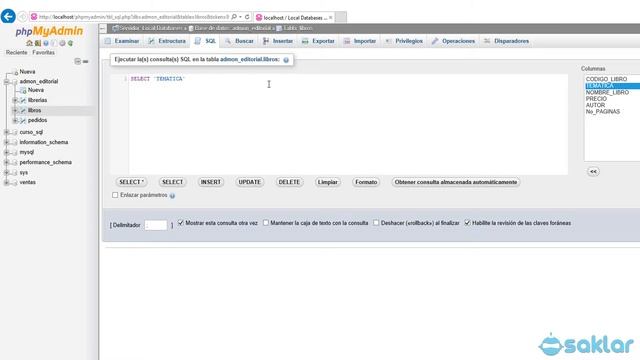Click the refresh icon in address bar

coord(247,17)
